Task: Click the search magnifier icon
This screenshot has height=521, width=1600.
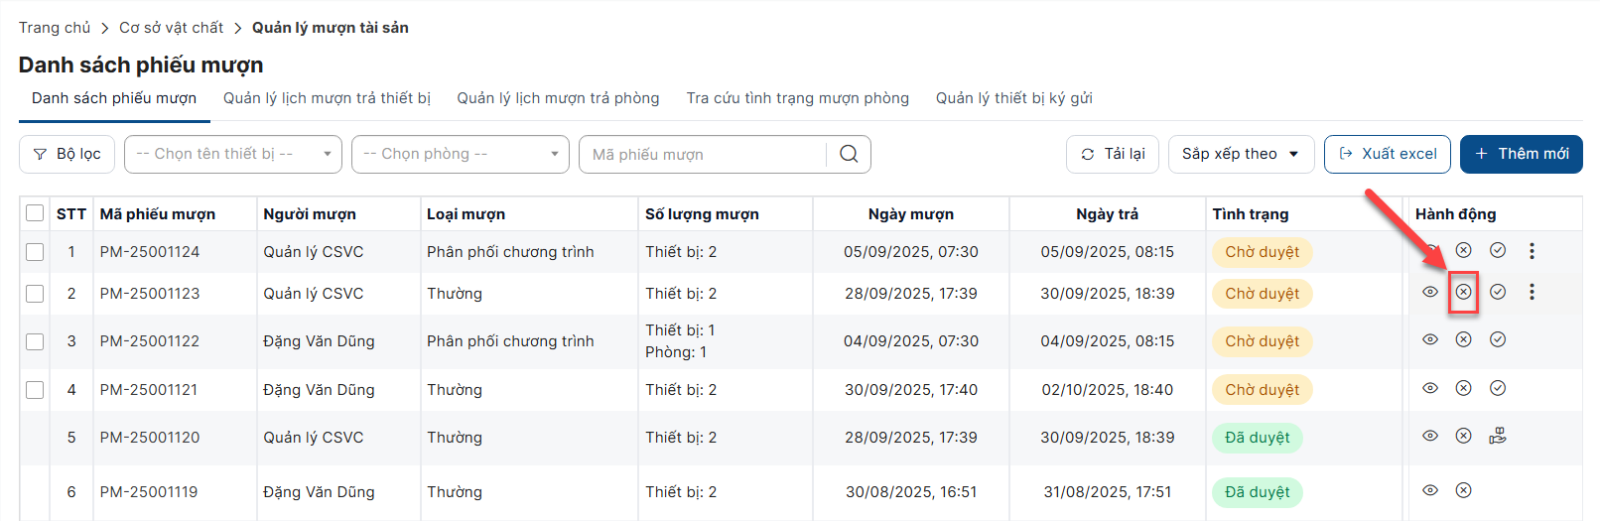Action: point(848,154)
